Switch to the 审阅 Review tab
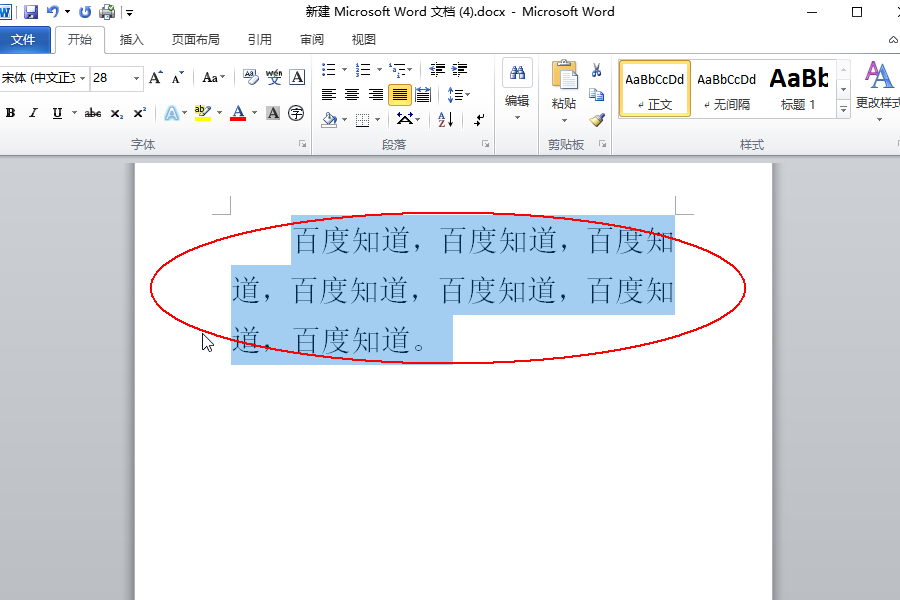This screenshot has height=600, width=900. point(312,40)
